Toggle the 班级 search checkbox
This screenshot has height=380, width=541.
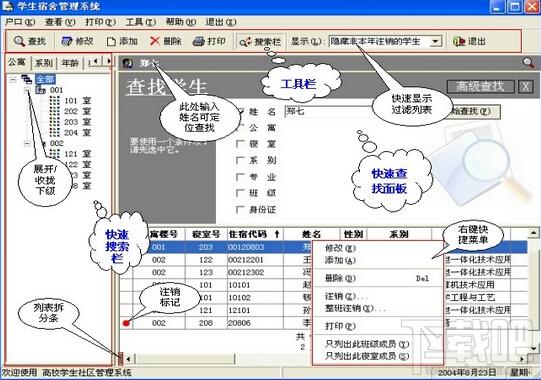click(240, 193)
